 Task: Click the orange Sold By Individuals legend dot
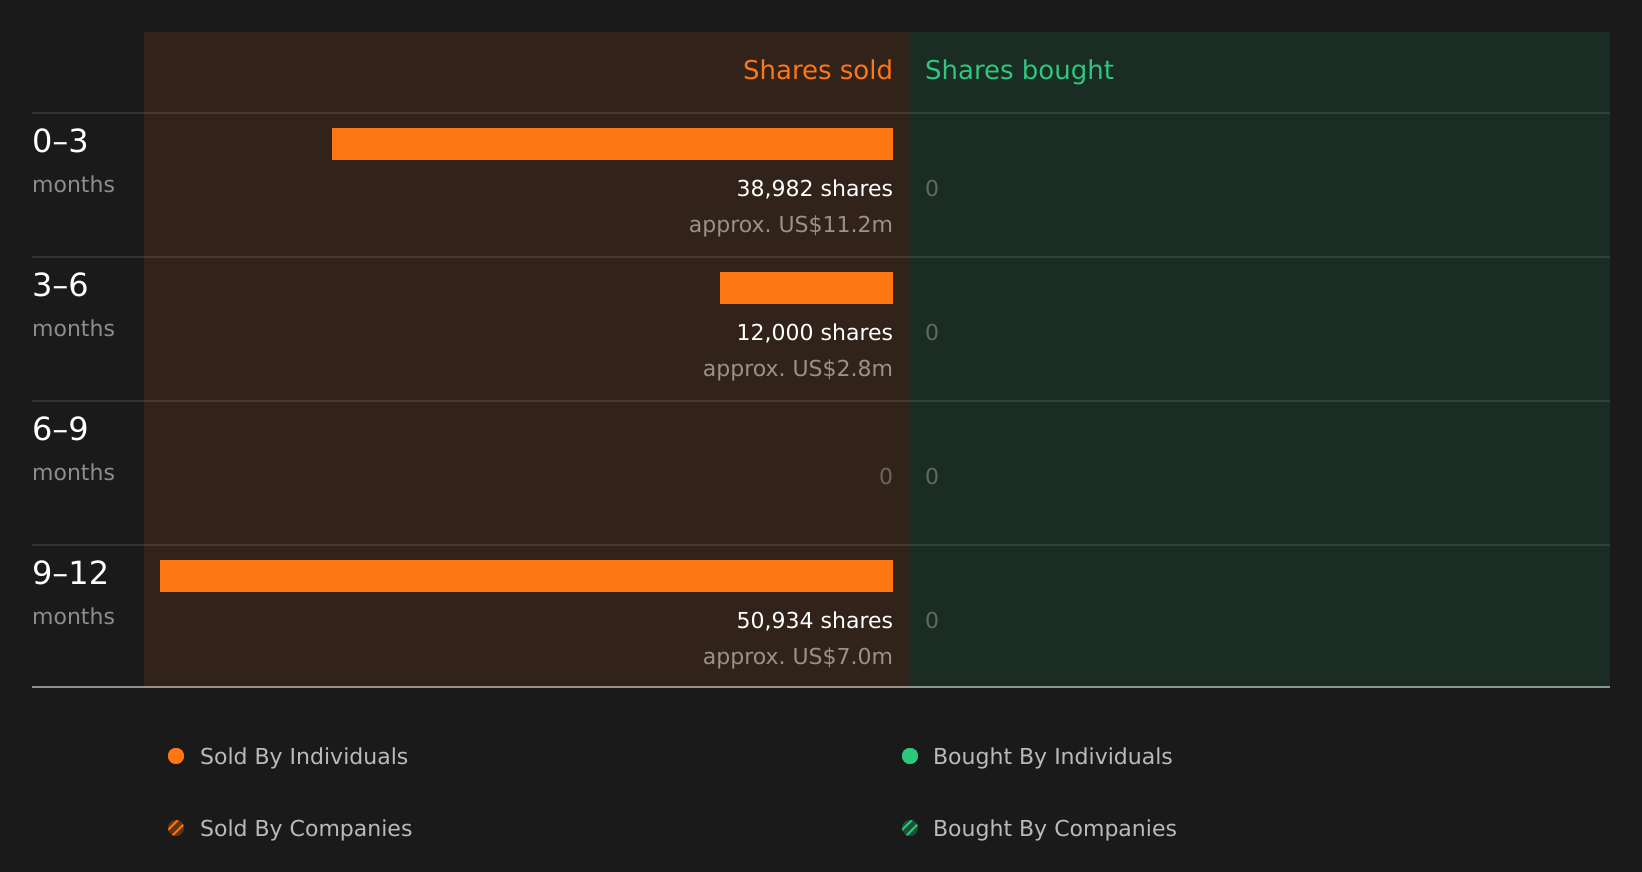click(x=176, y=756)
